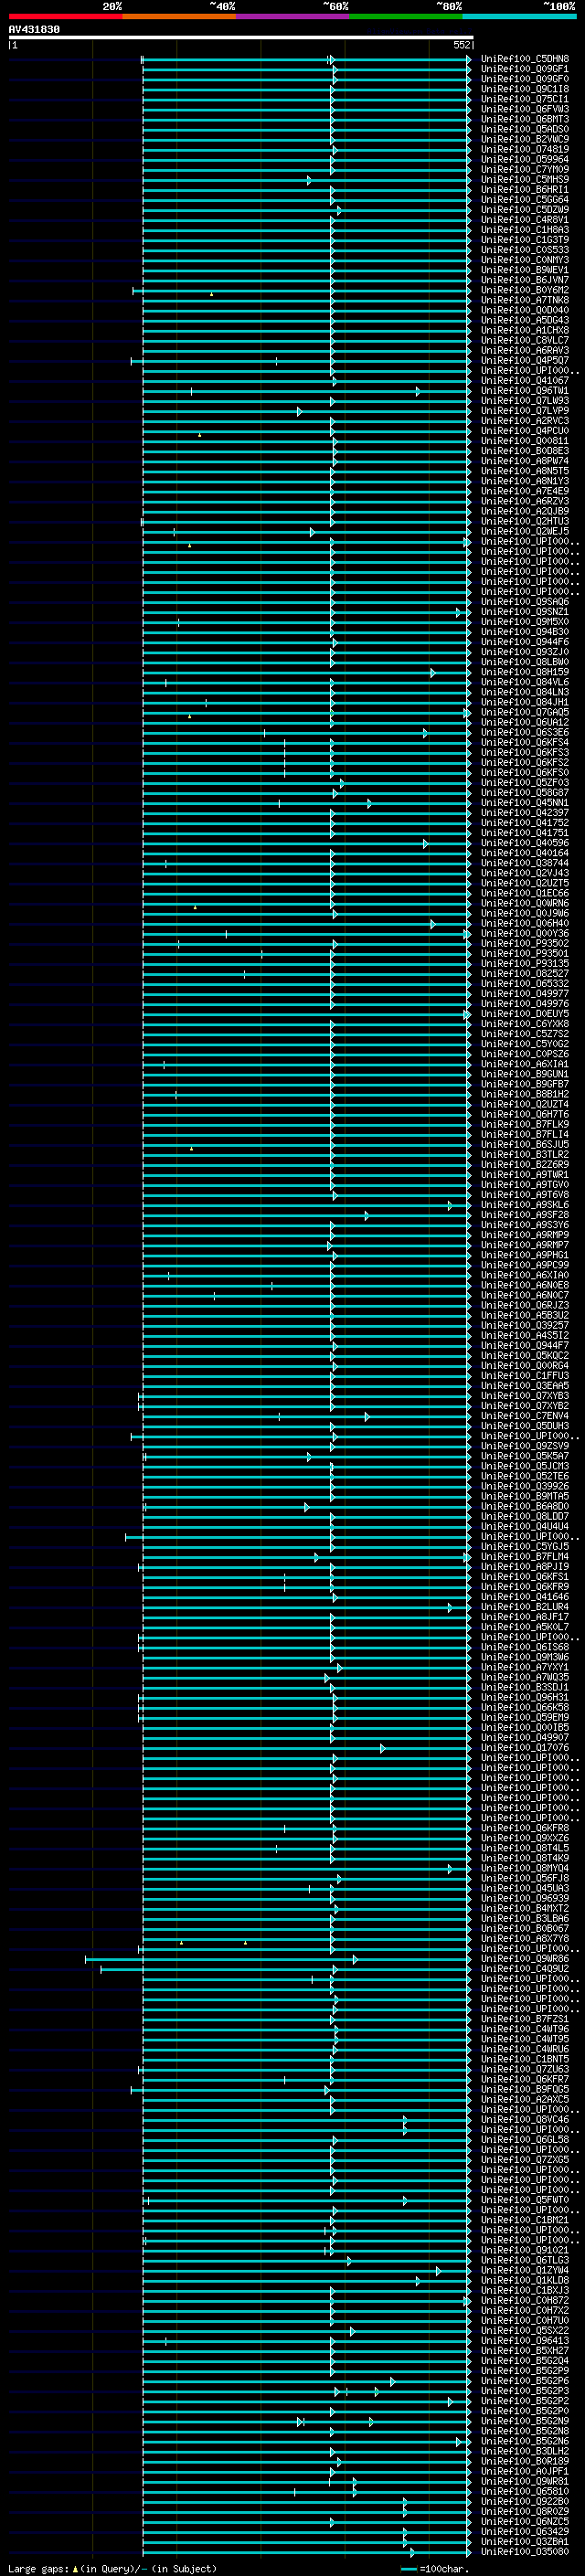Select the UniRef100_Q7LVP9 label

tap(525, 411)
